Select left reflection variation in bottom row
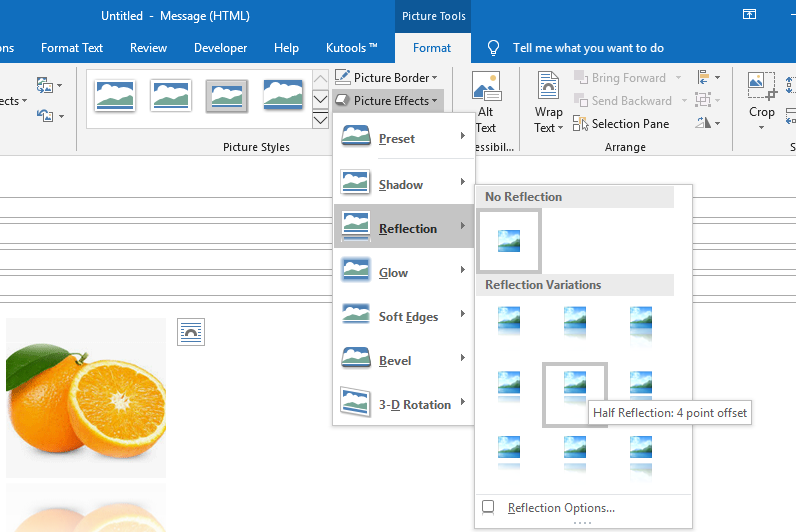 (509, 453)
